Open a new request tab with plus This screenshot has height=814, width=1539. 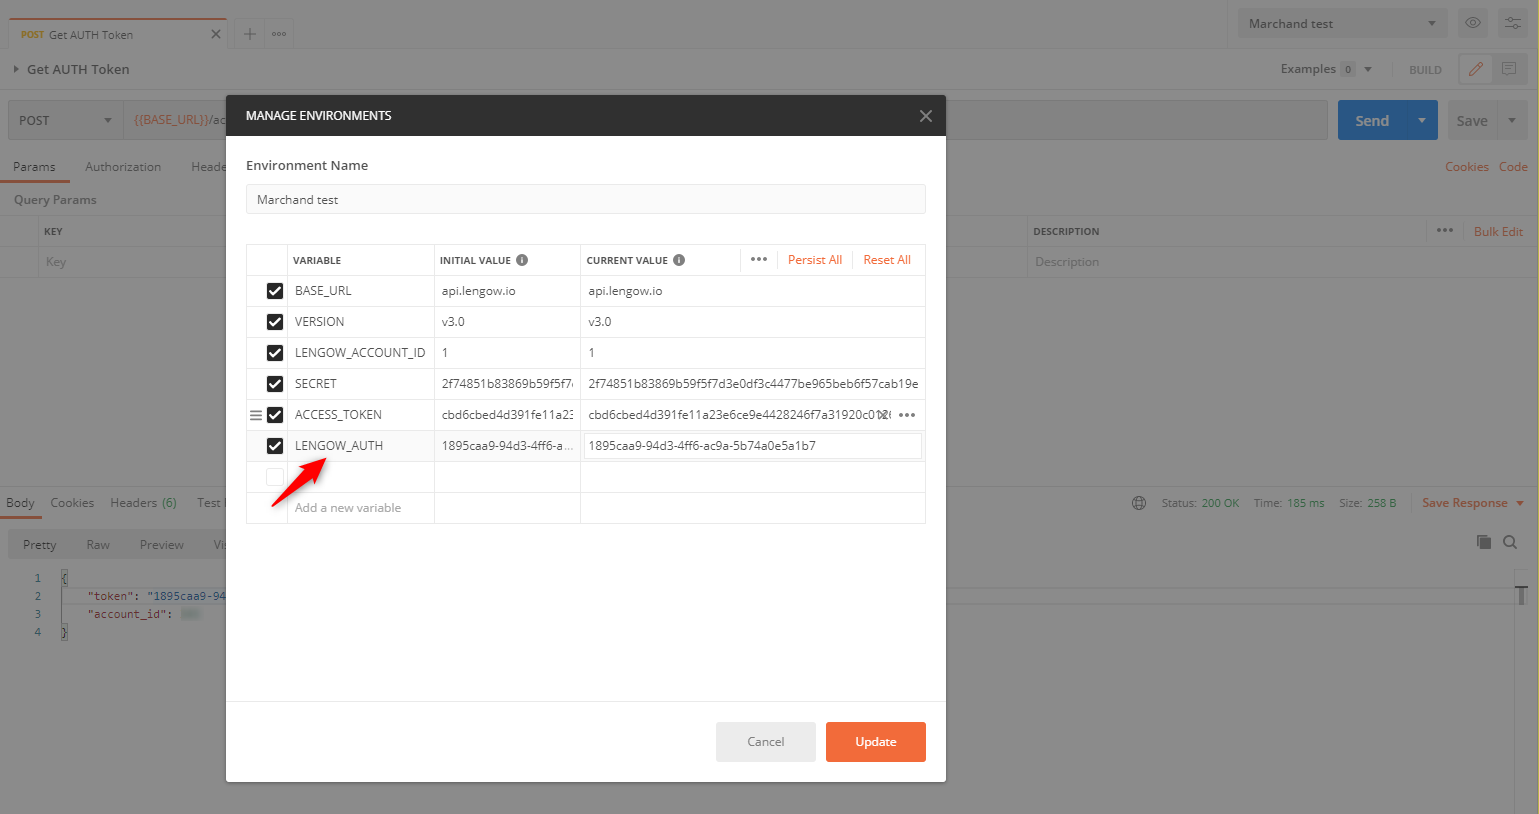[250, 34]
